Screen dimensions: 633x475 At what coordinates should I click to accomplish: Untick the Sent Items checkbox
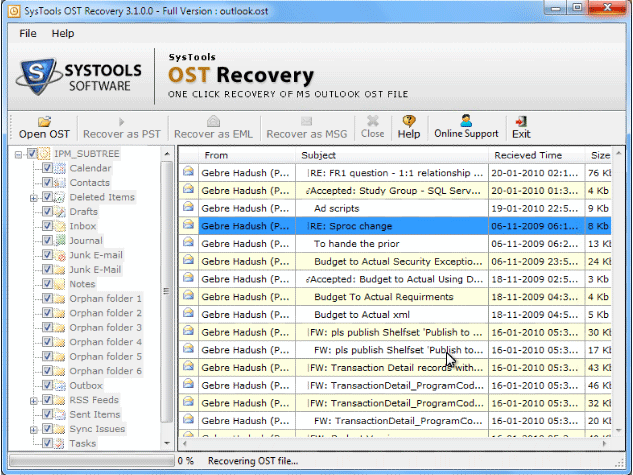pyautogui.click(x=47, y=414)
